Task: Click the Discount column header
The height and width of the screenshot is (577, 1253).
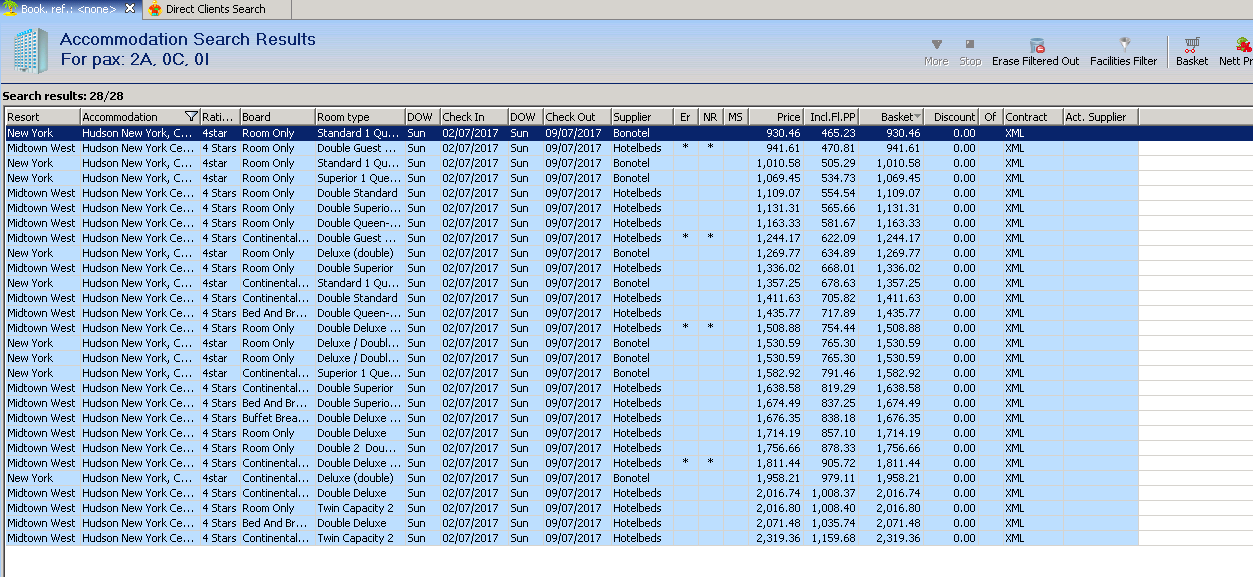Action: [x=951, y=117]
